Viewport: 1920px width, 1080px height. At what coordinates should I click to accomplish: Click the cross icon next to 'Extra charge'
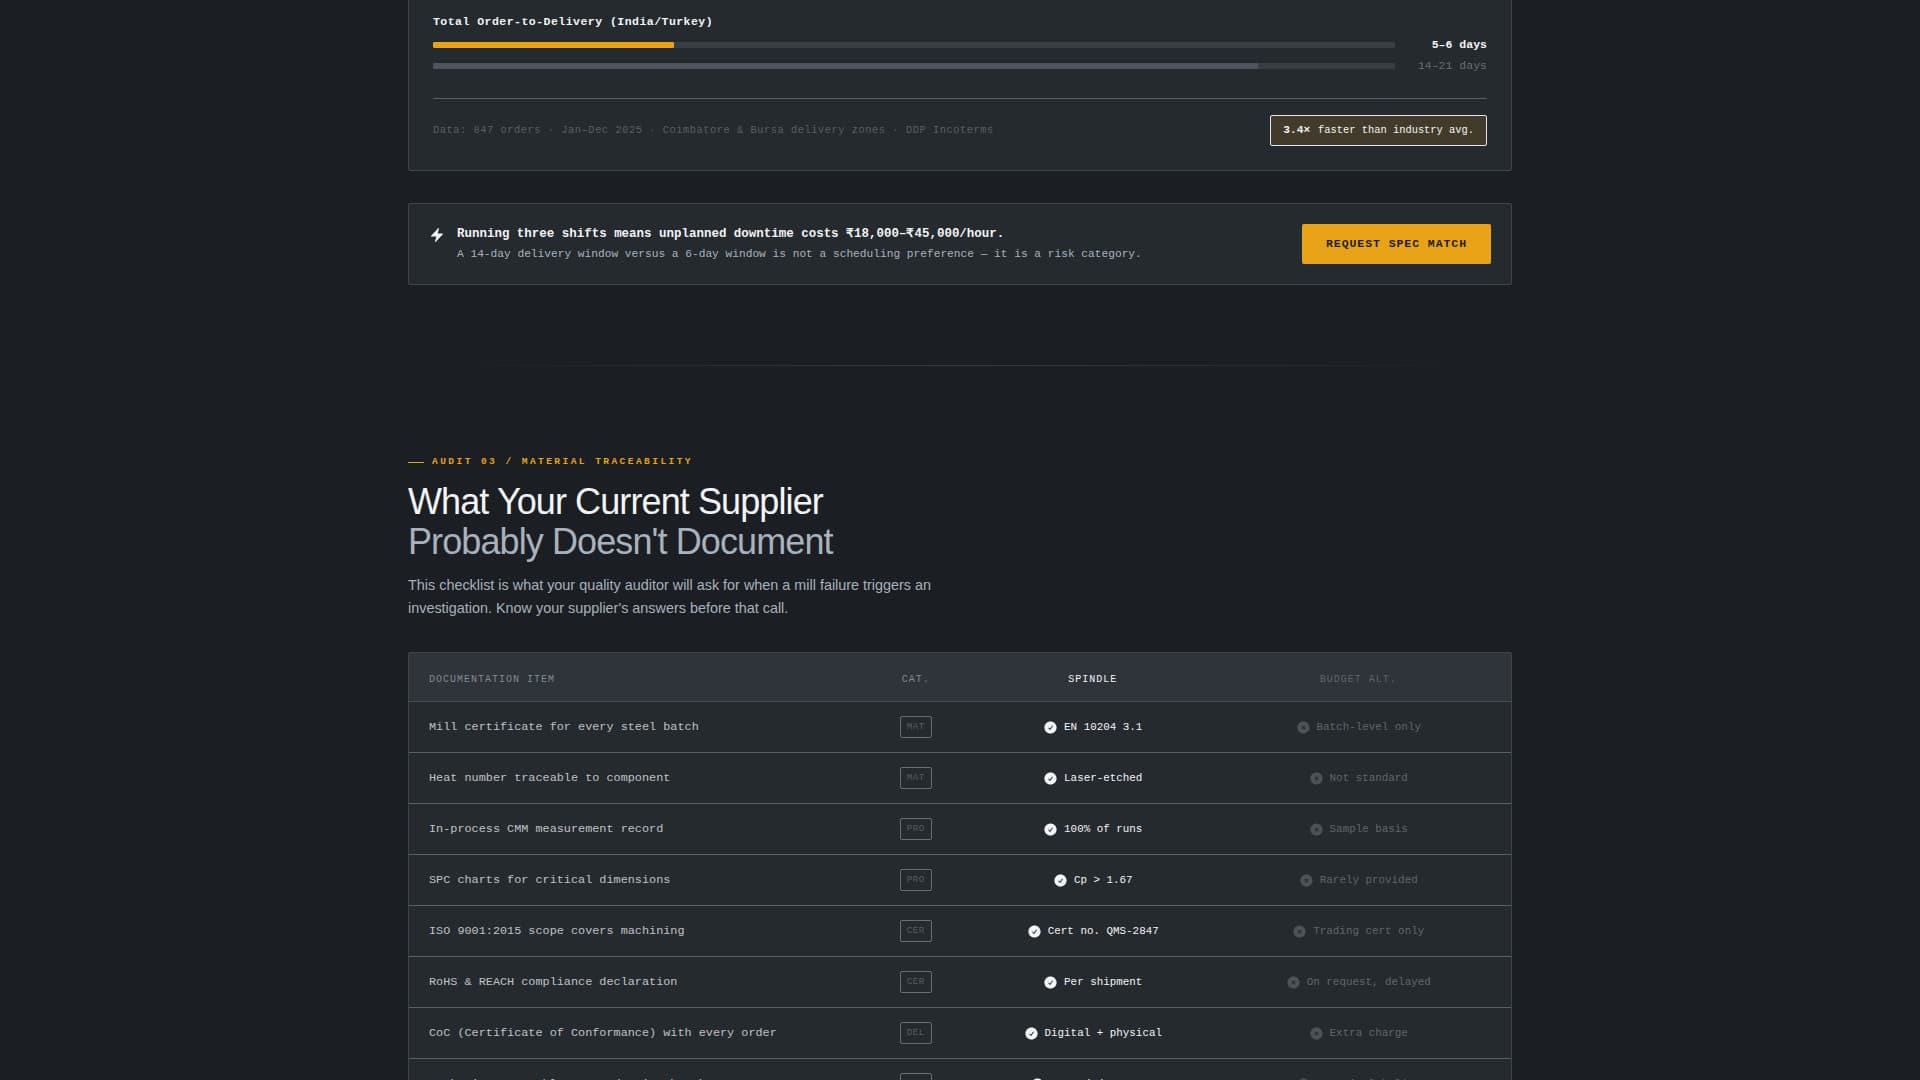click(x=1315, y=1033)
